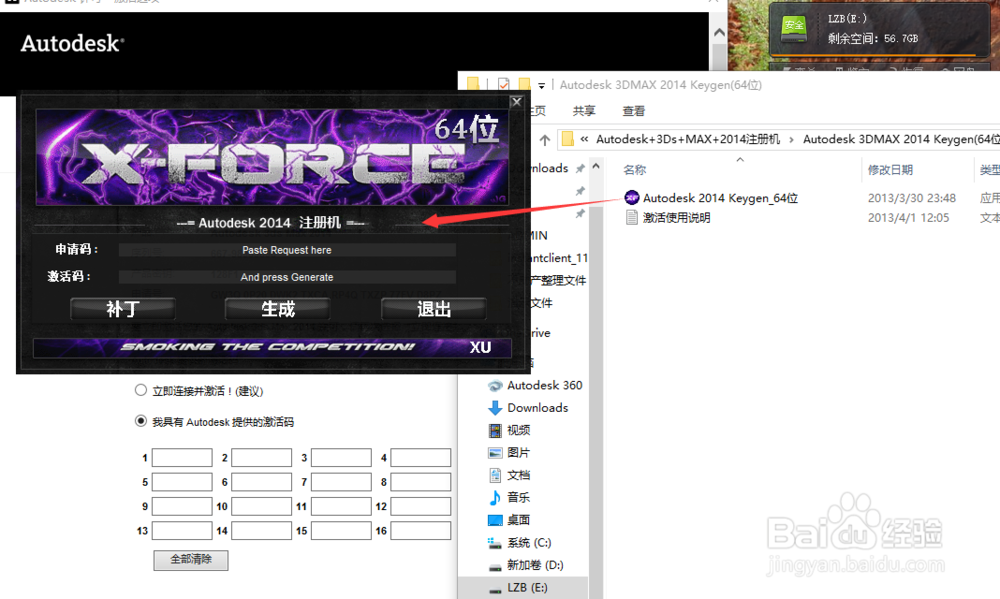This screenshot has width=1000, height=599.
Task: Click activation code box number 9
Action: click(x=182, y=506)
